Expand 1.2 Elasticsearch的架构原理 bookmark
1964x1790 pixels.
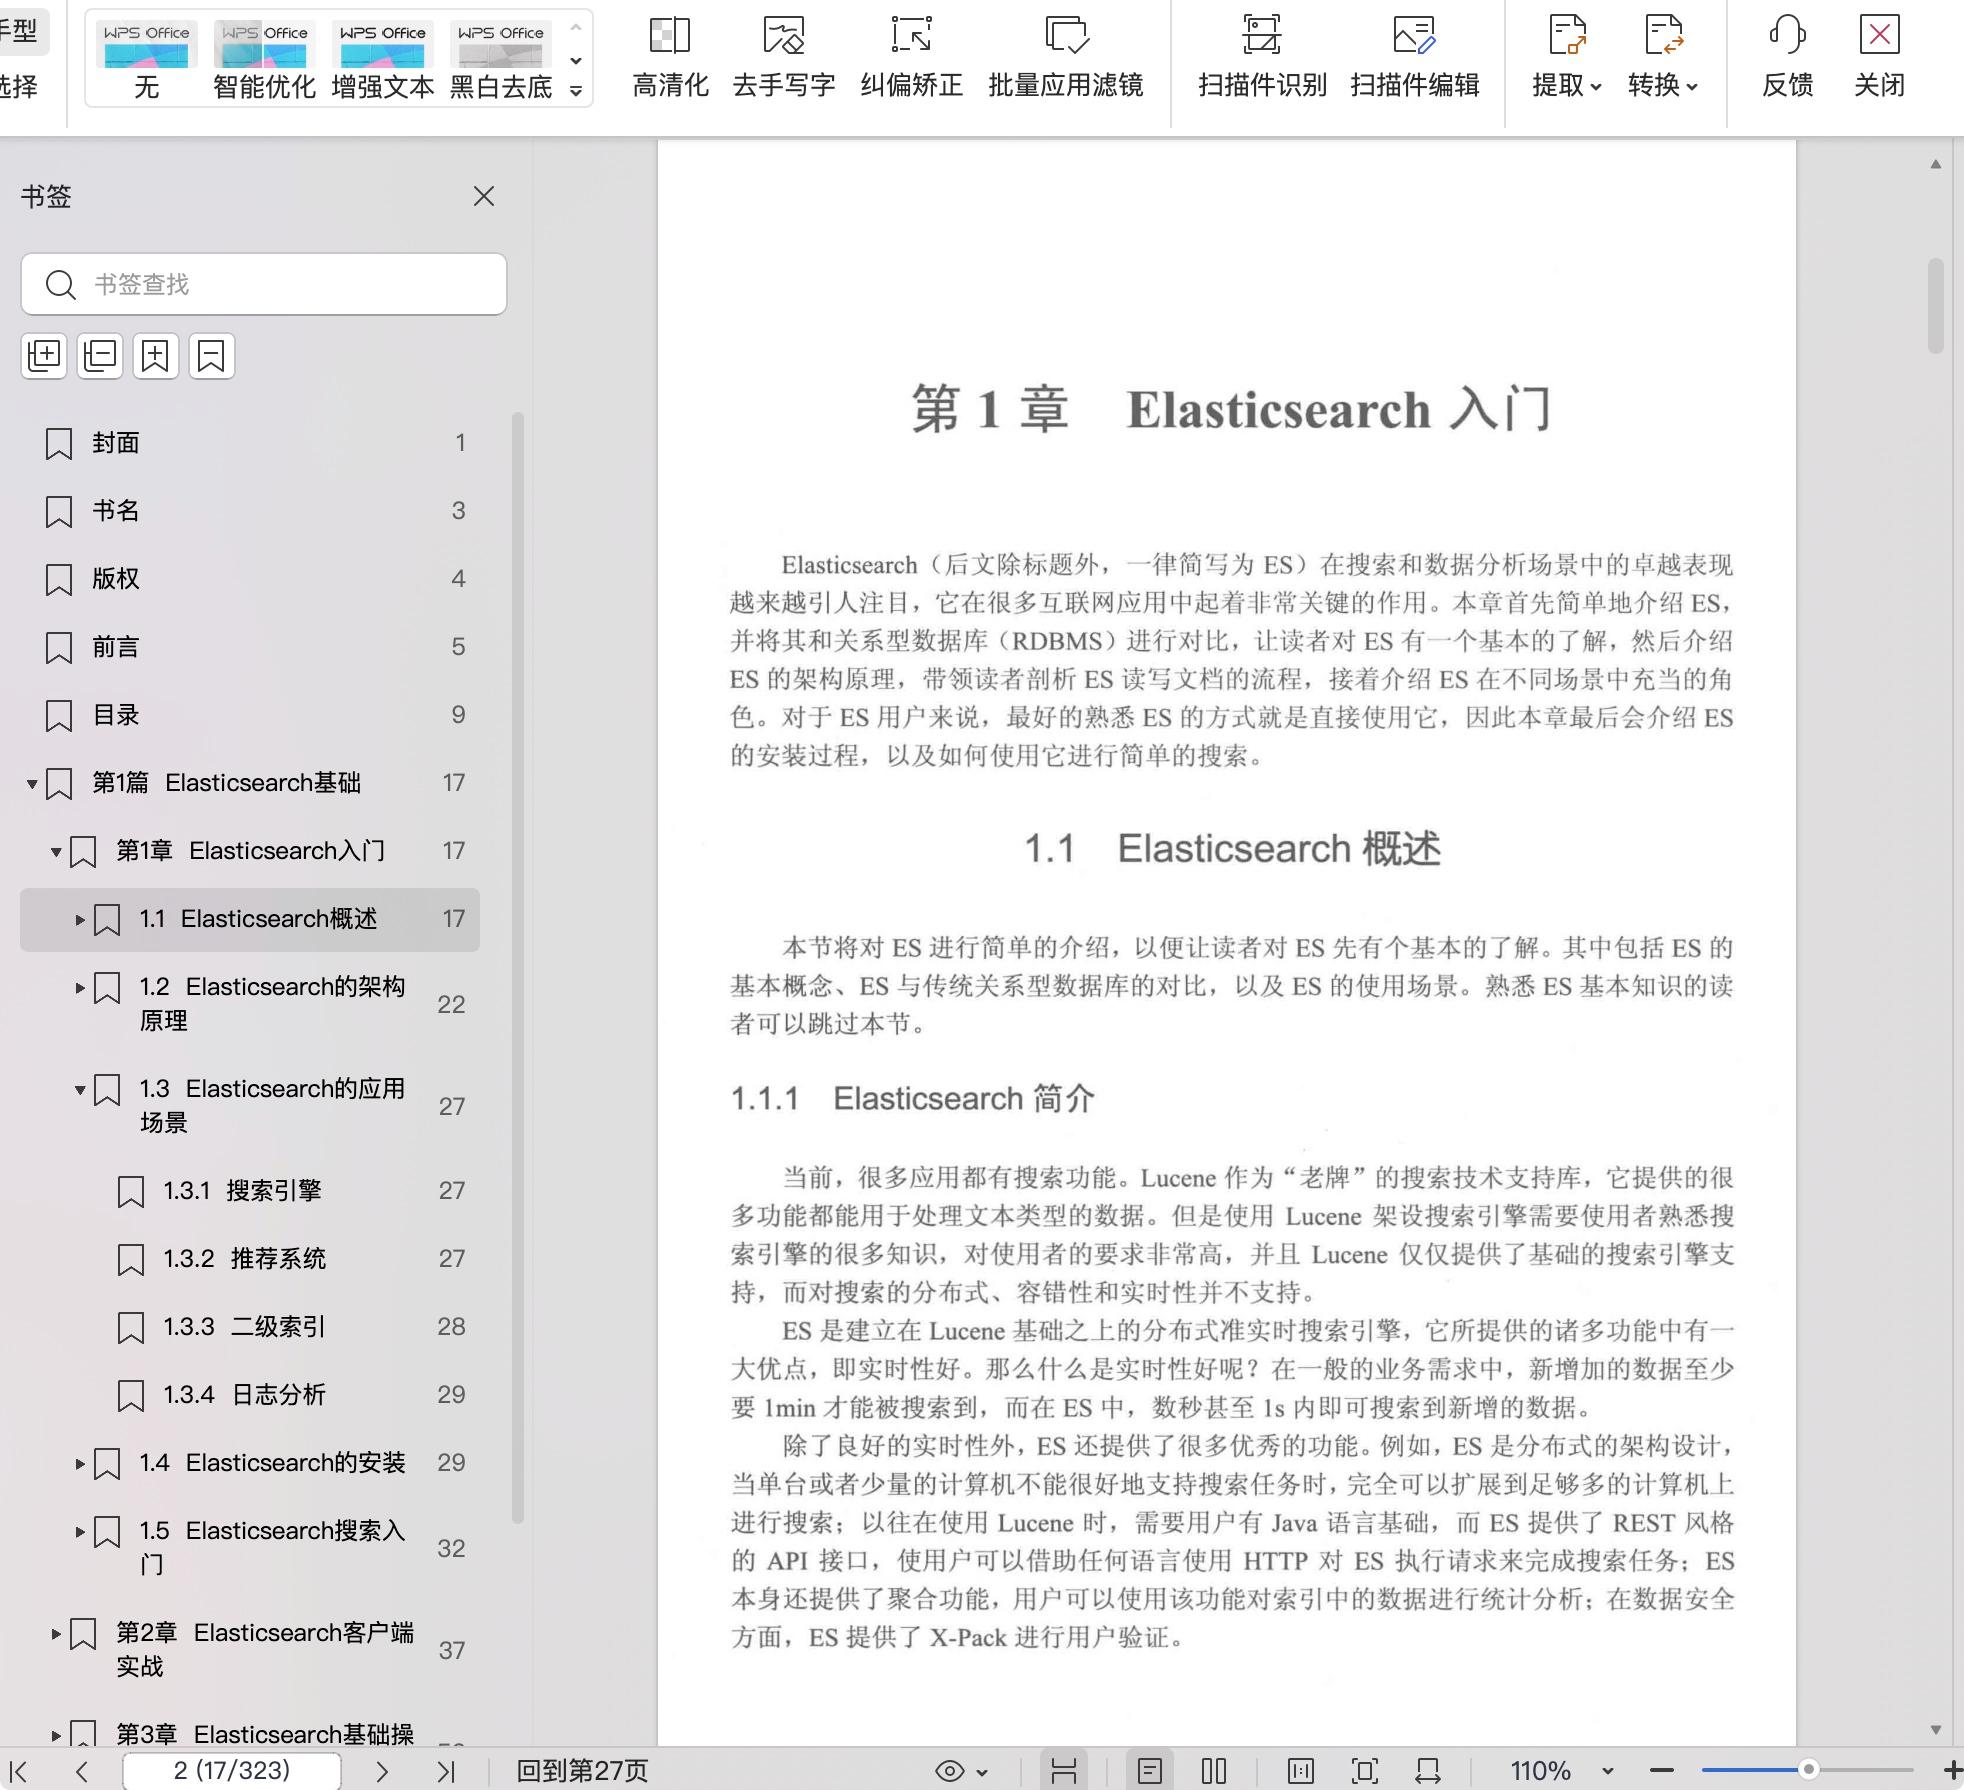click(80, 987)
